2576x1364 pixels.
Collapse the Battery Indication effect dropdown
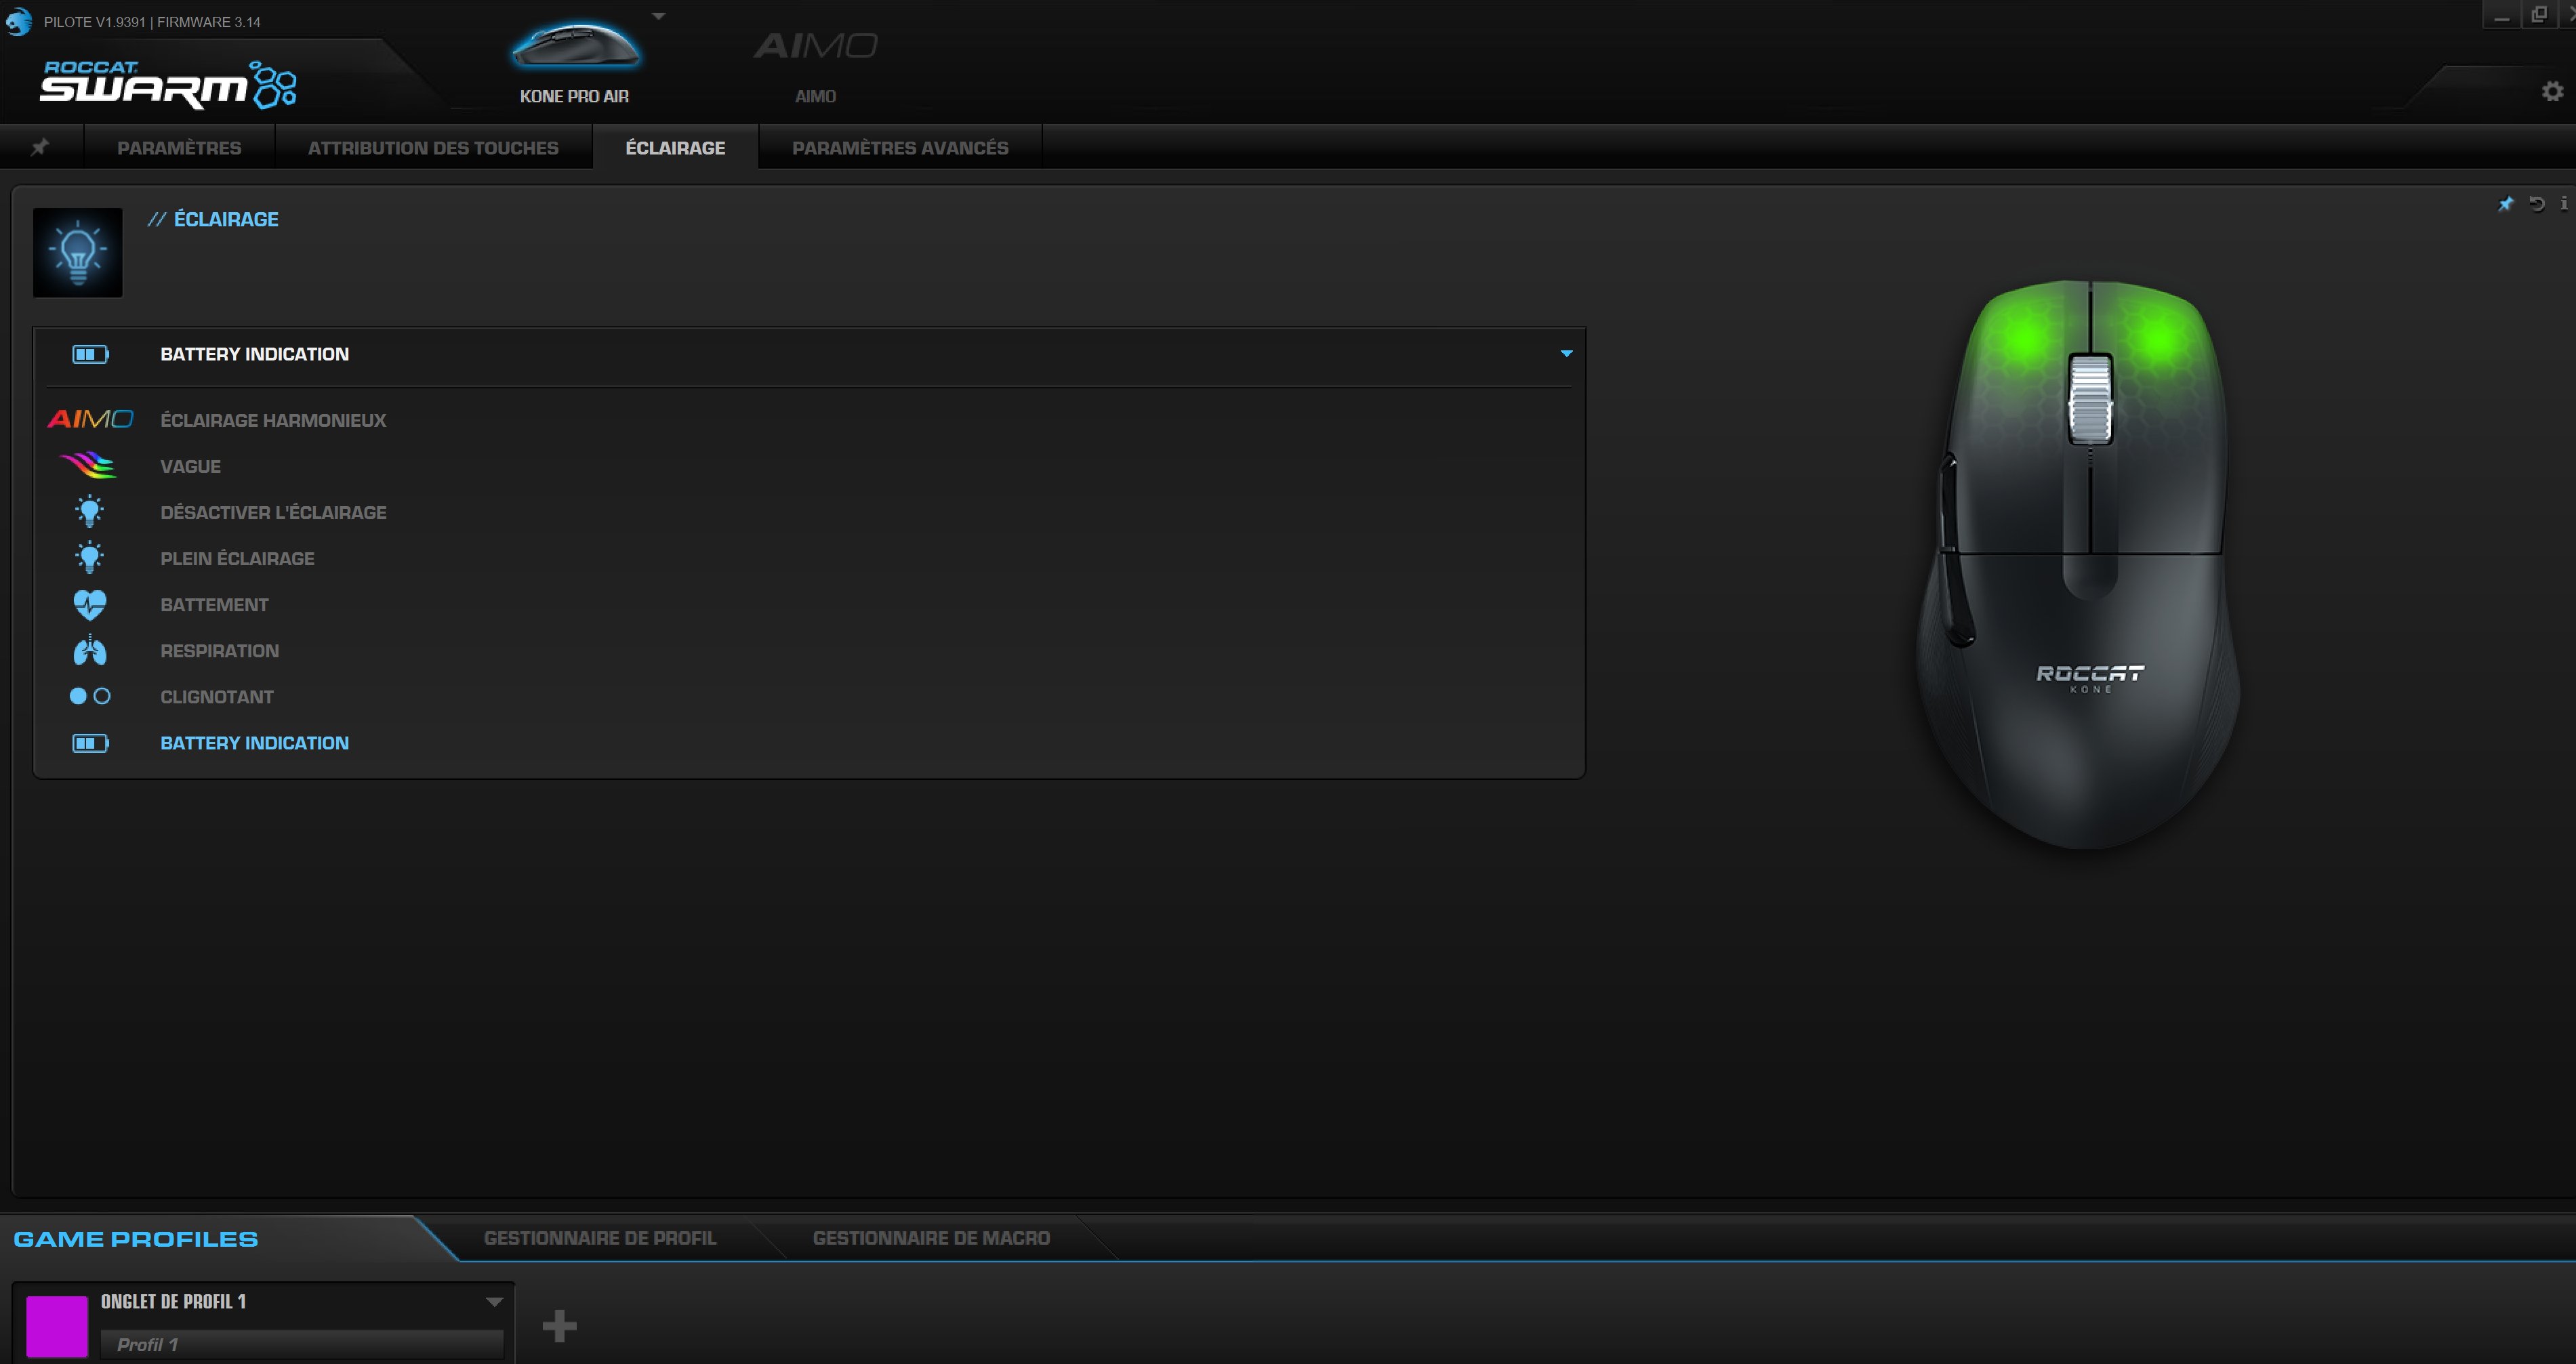pos(1566,353)
